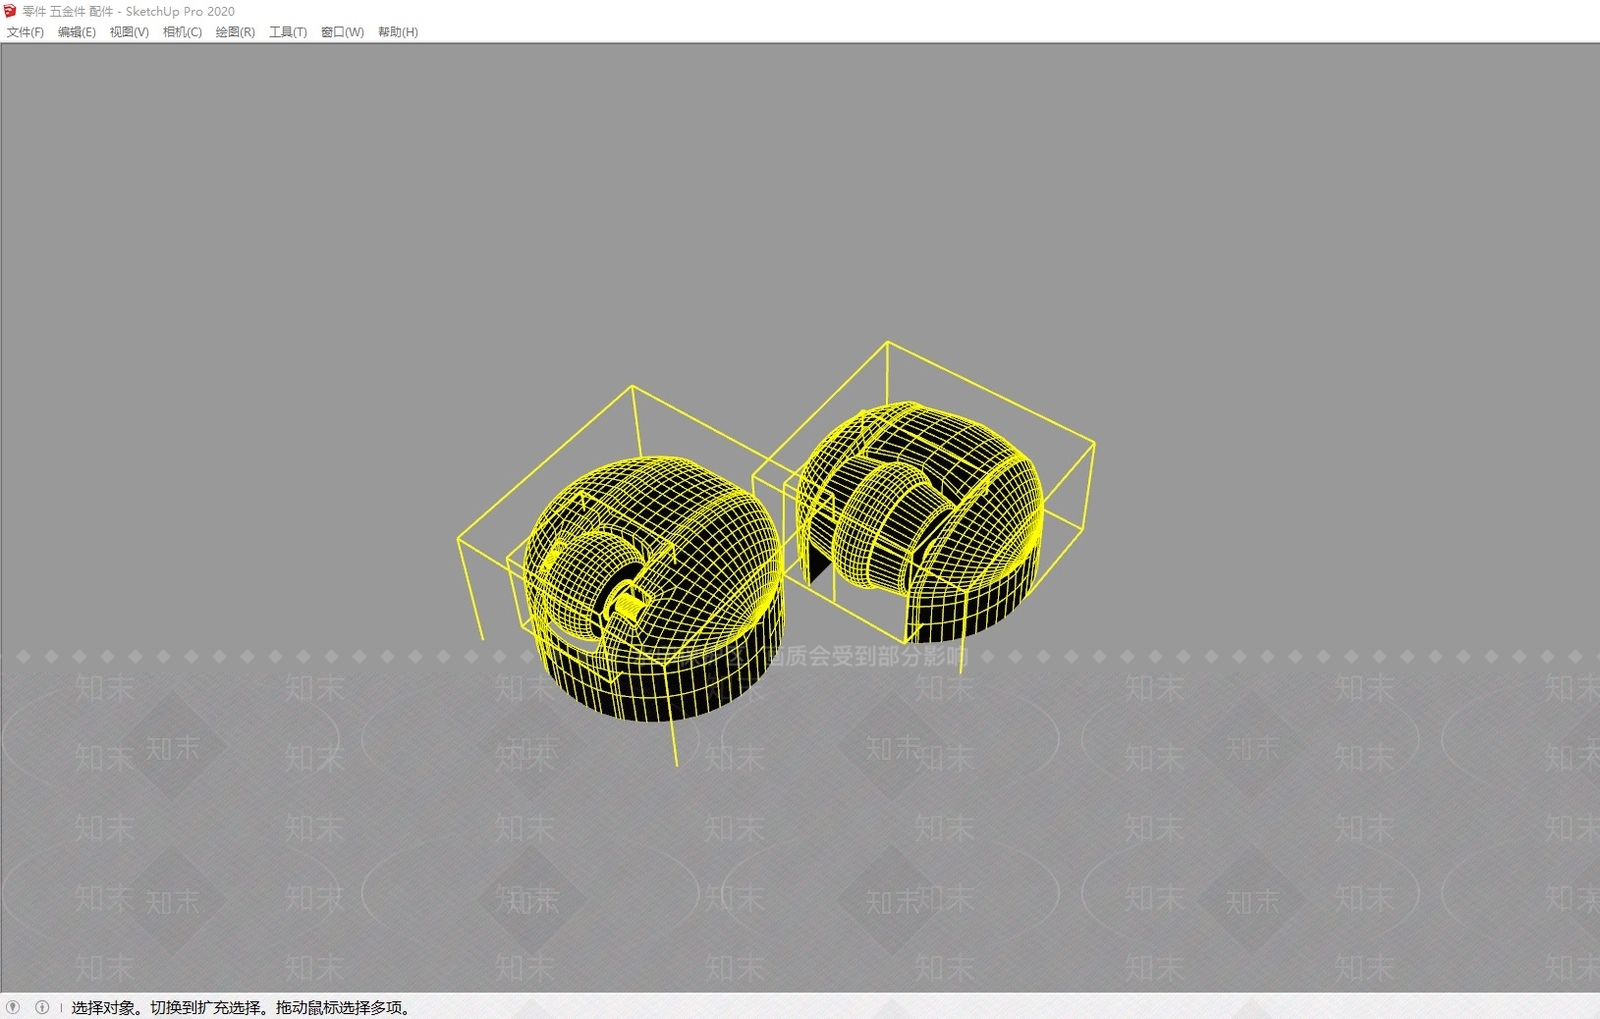Open the 文件(F) menu
Screen dimensions: 1600x1019
25,32
